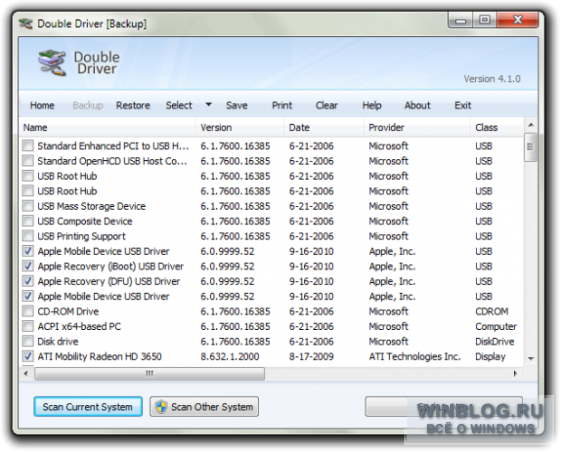Uncheck Apple Recovery (DFU) USB Driver checkbox
561x452 pixels.
(28, 281)
